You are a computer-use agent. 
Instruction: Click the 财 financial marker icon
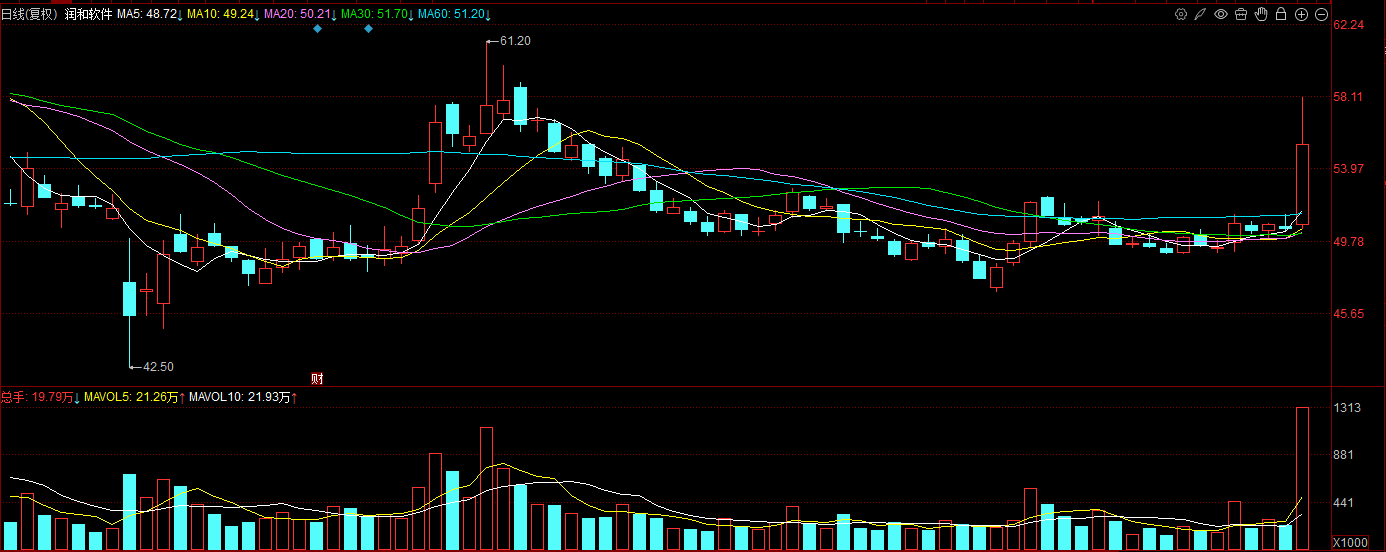coord(317,378)
